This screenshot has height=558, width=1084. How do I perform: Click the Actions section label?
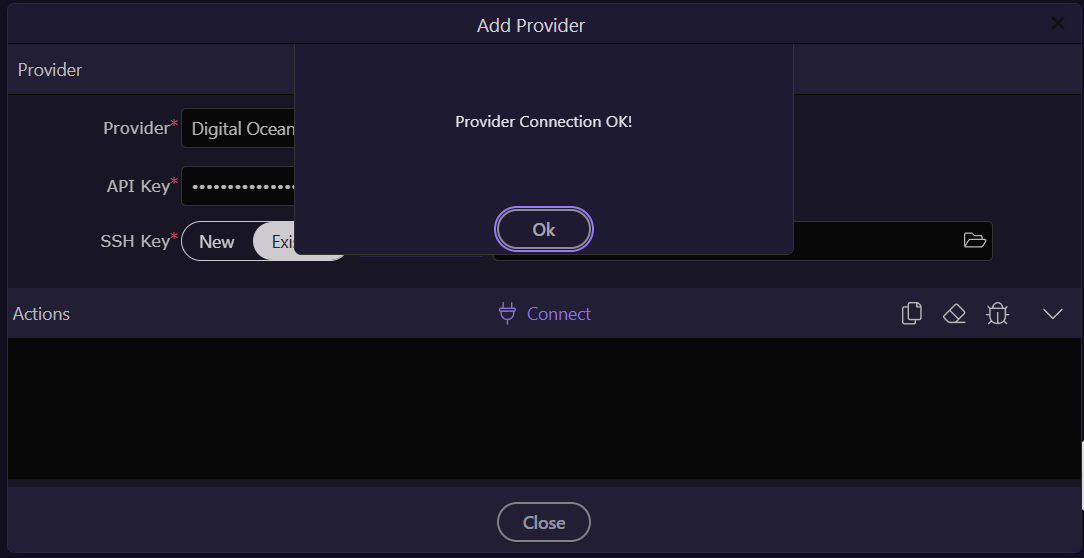(x=41, y=314)
